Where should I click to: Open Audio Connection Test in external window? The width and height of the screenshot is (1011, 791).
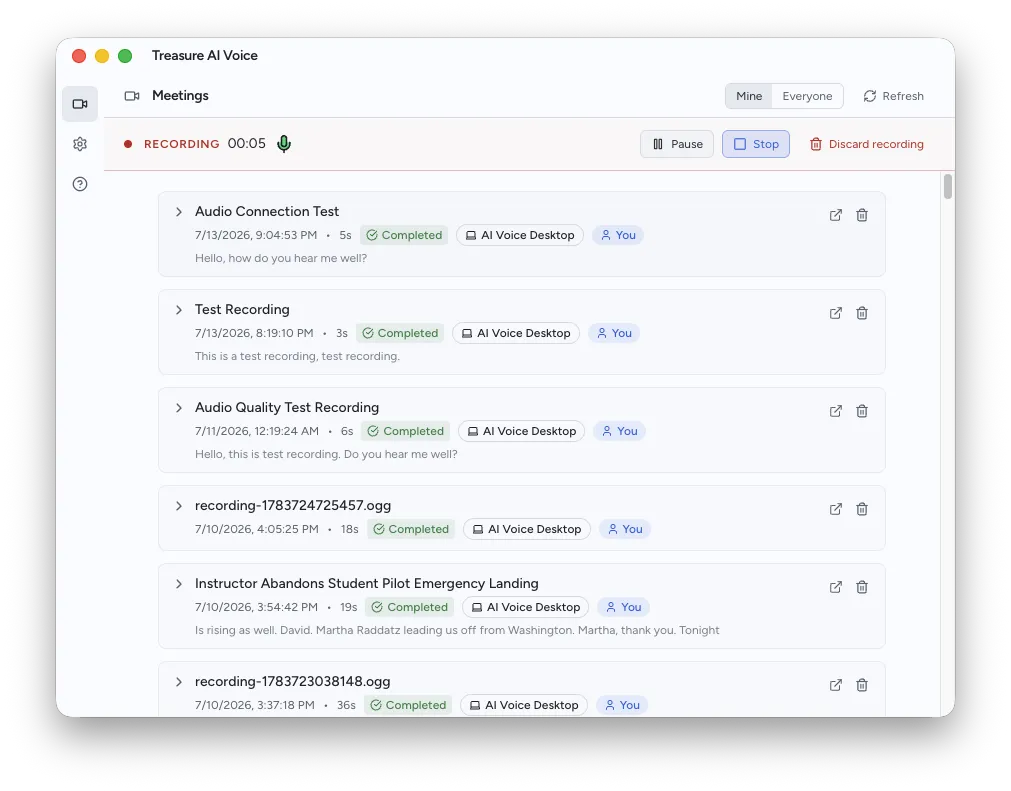[x=836, y=215]
